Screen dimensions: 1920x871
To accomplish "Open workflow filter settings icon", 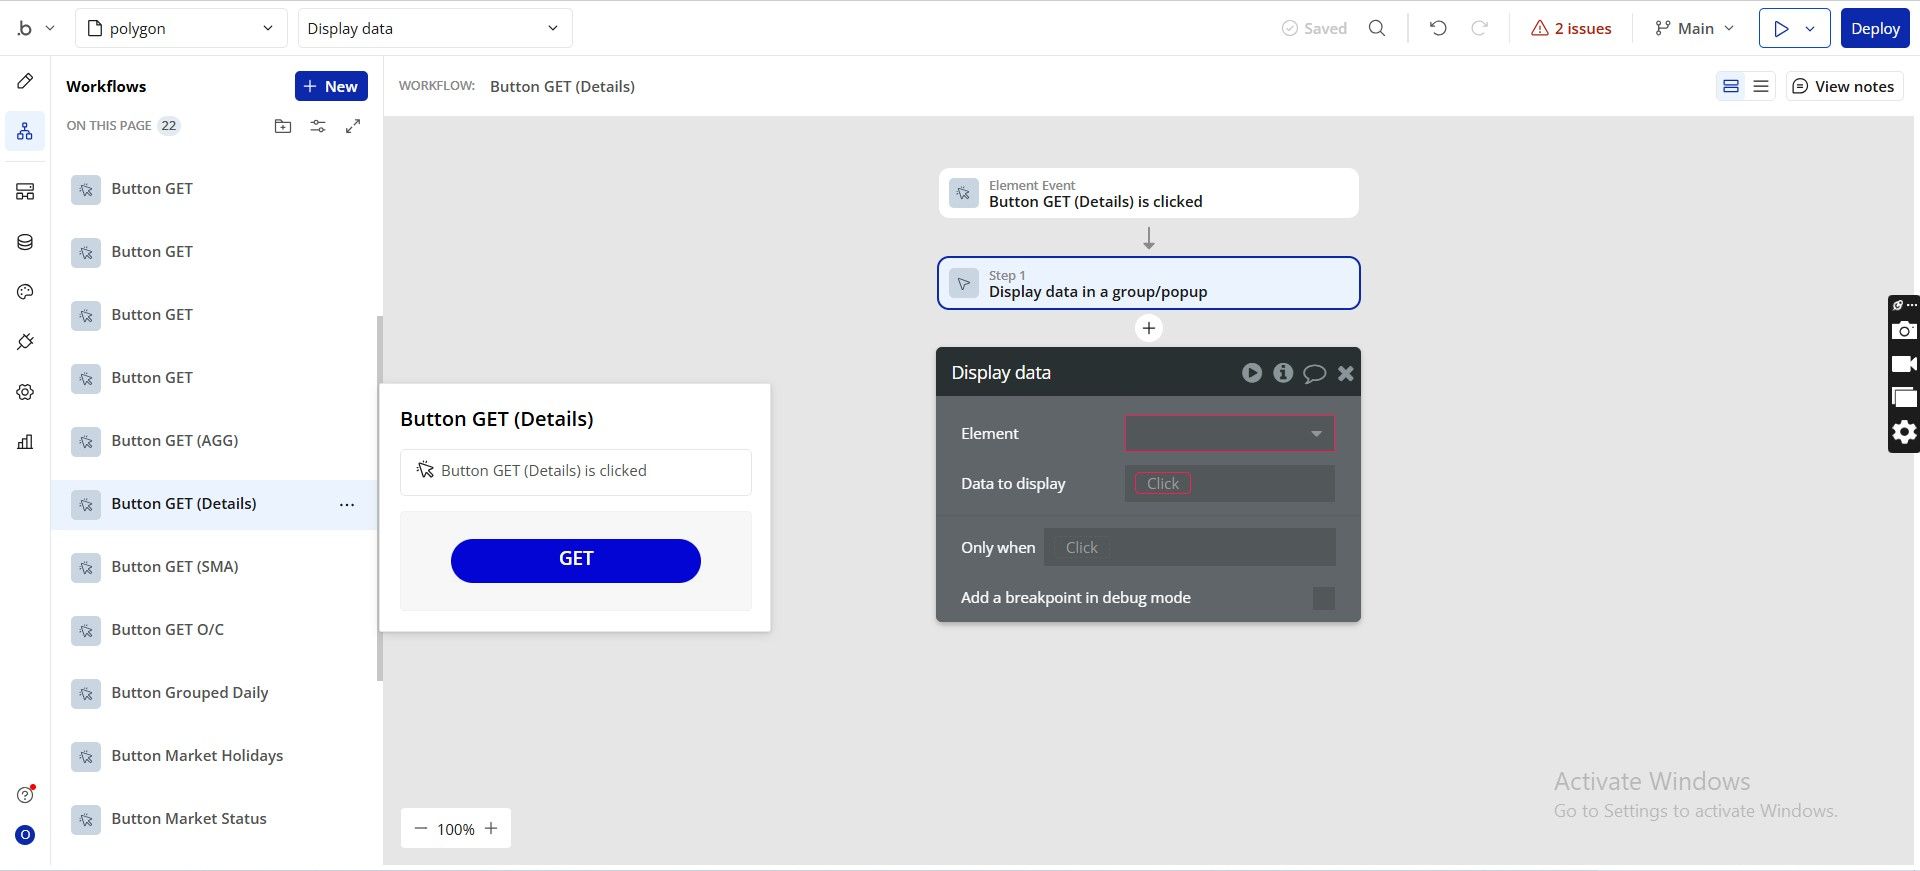I will click(x=318, y=126).
